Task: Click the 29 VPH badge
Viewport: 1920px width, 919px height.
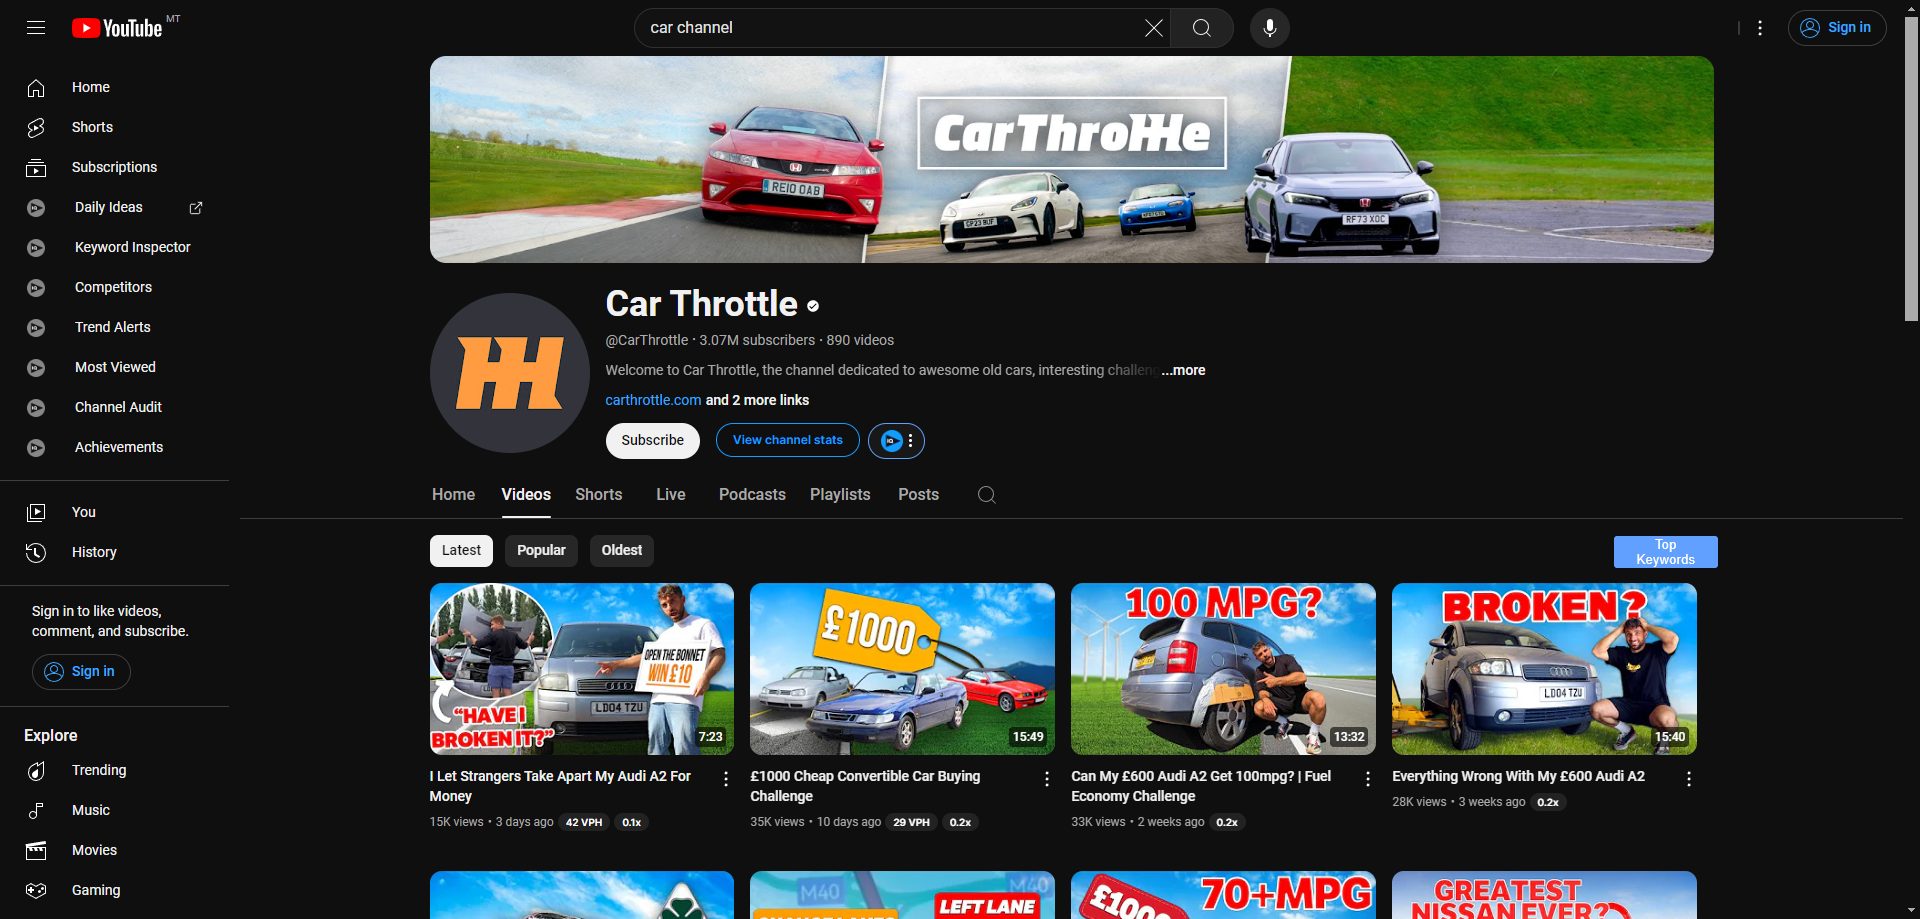Action: 911,823
